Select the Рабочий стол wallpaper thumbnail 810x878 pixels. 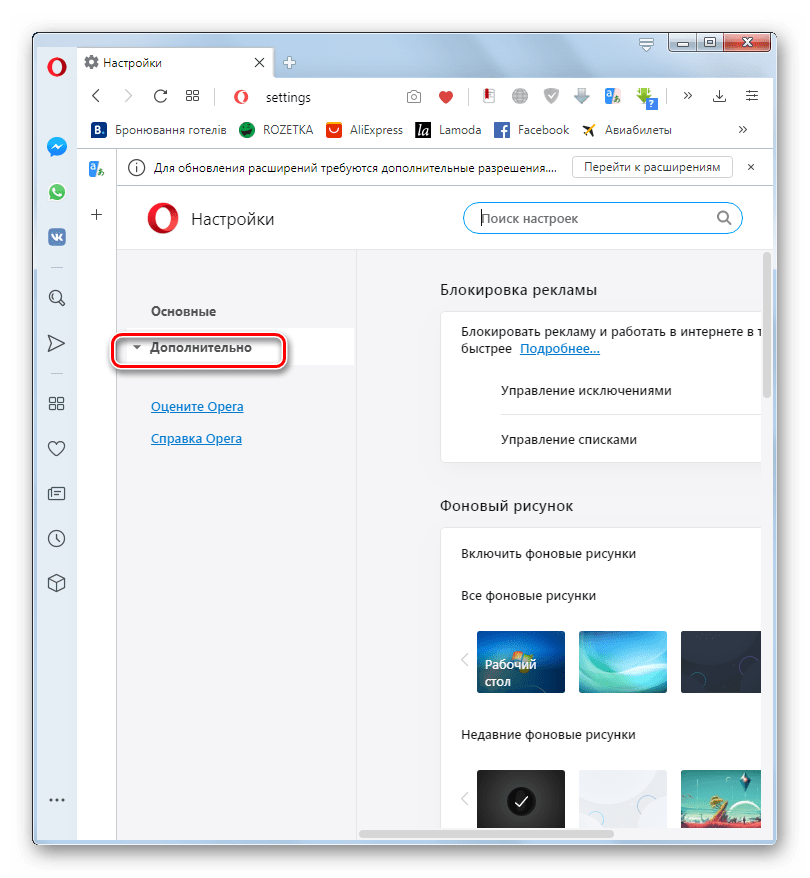coord(521,662)
